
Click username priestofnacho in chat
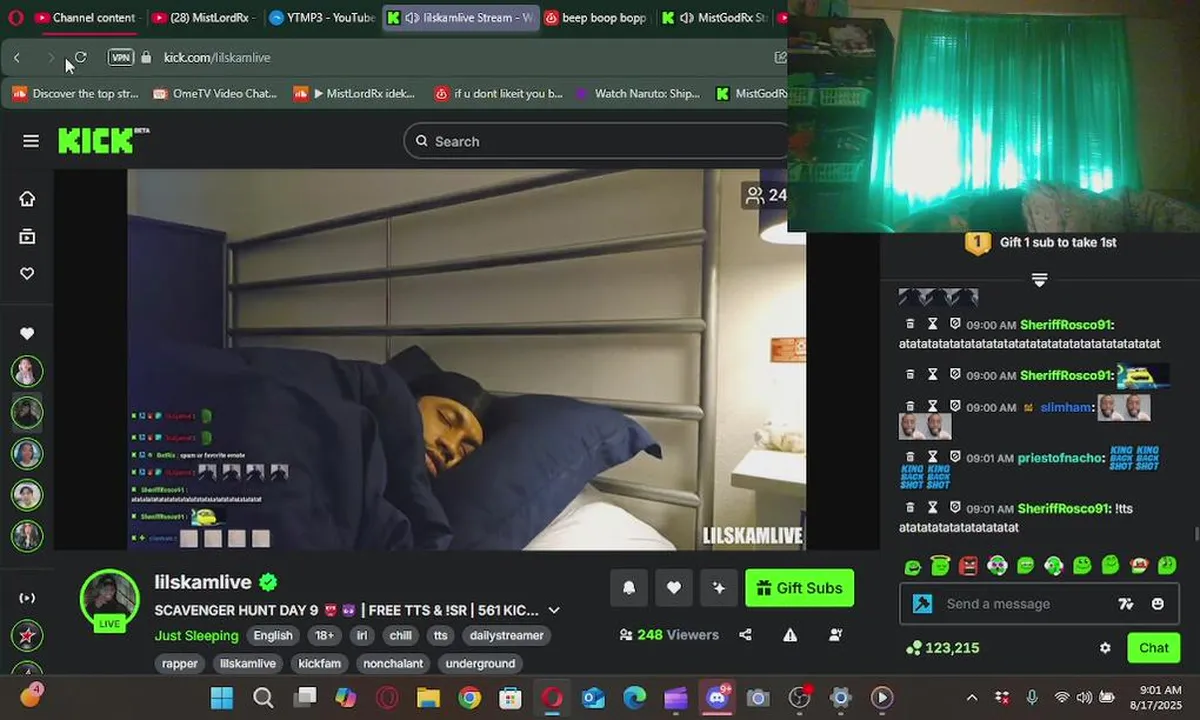(x=1061, y=457)
